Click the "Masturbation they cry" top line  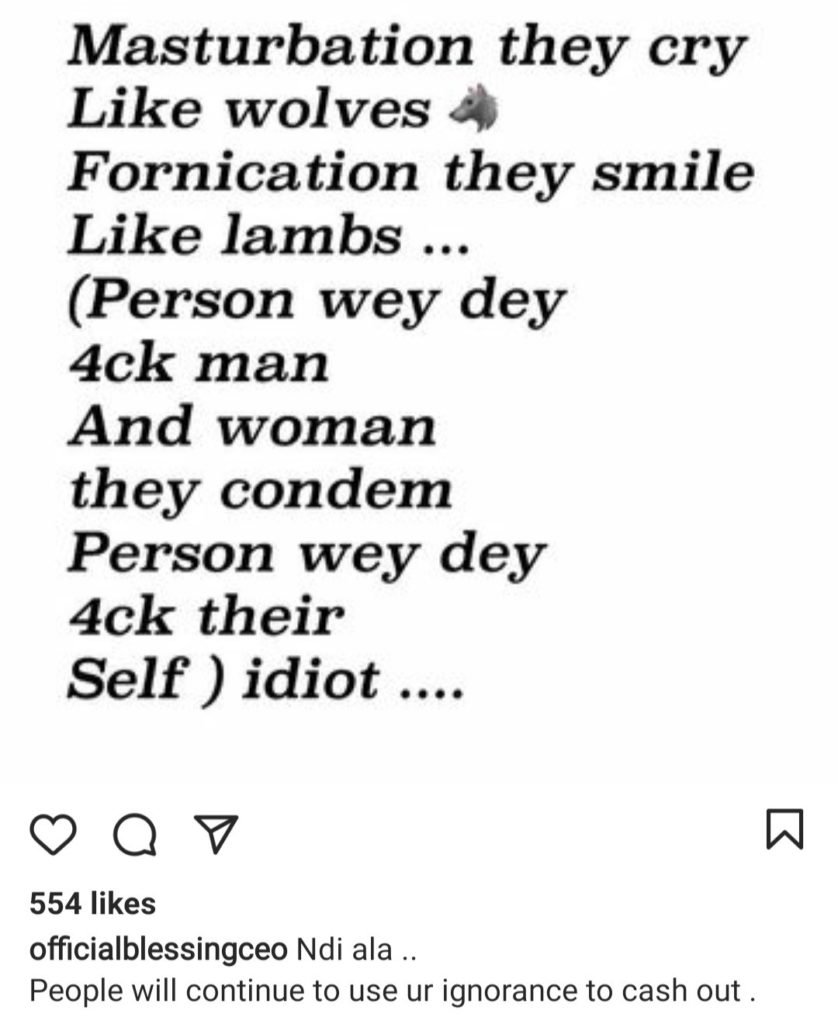coord(407,48)
